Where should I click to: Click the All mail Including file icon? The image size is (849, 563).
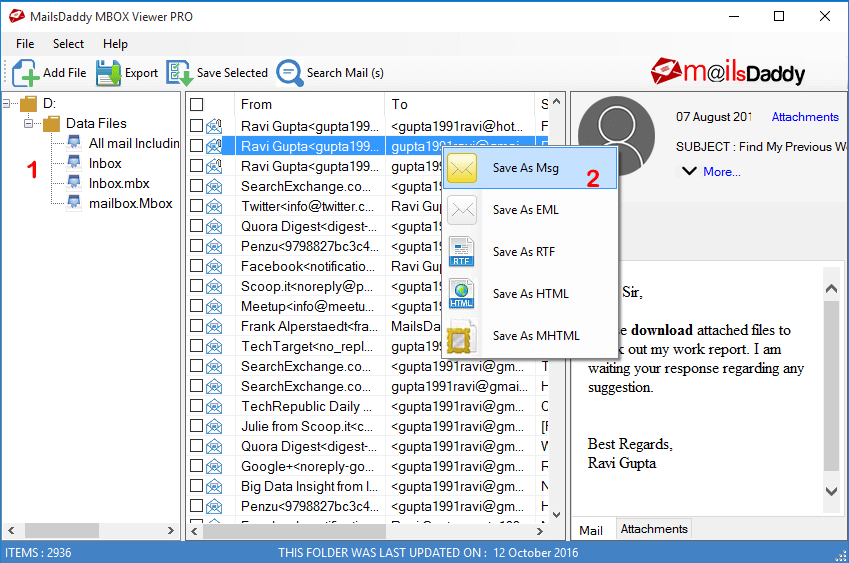(x=74, y=142)
